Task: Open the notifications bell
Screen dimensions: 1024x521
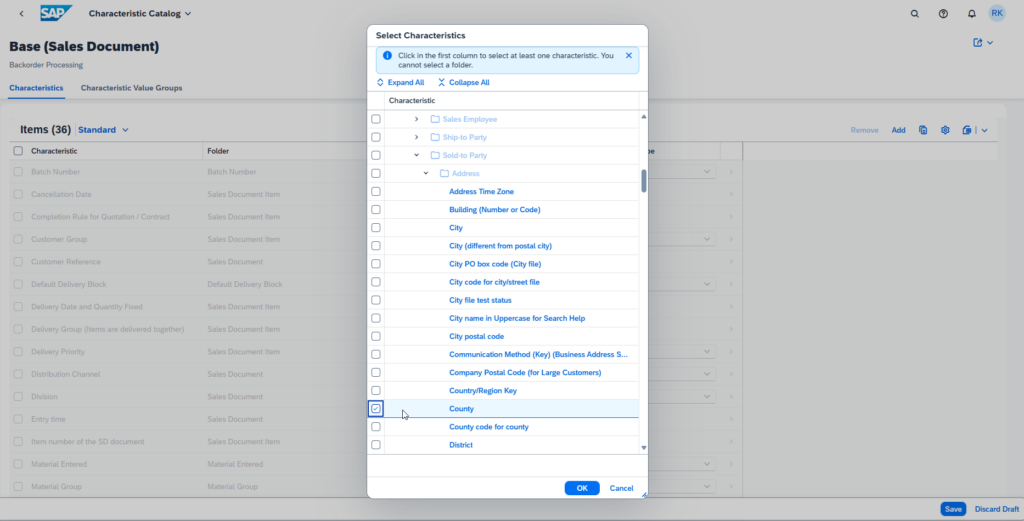Action: [972, 14]
